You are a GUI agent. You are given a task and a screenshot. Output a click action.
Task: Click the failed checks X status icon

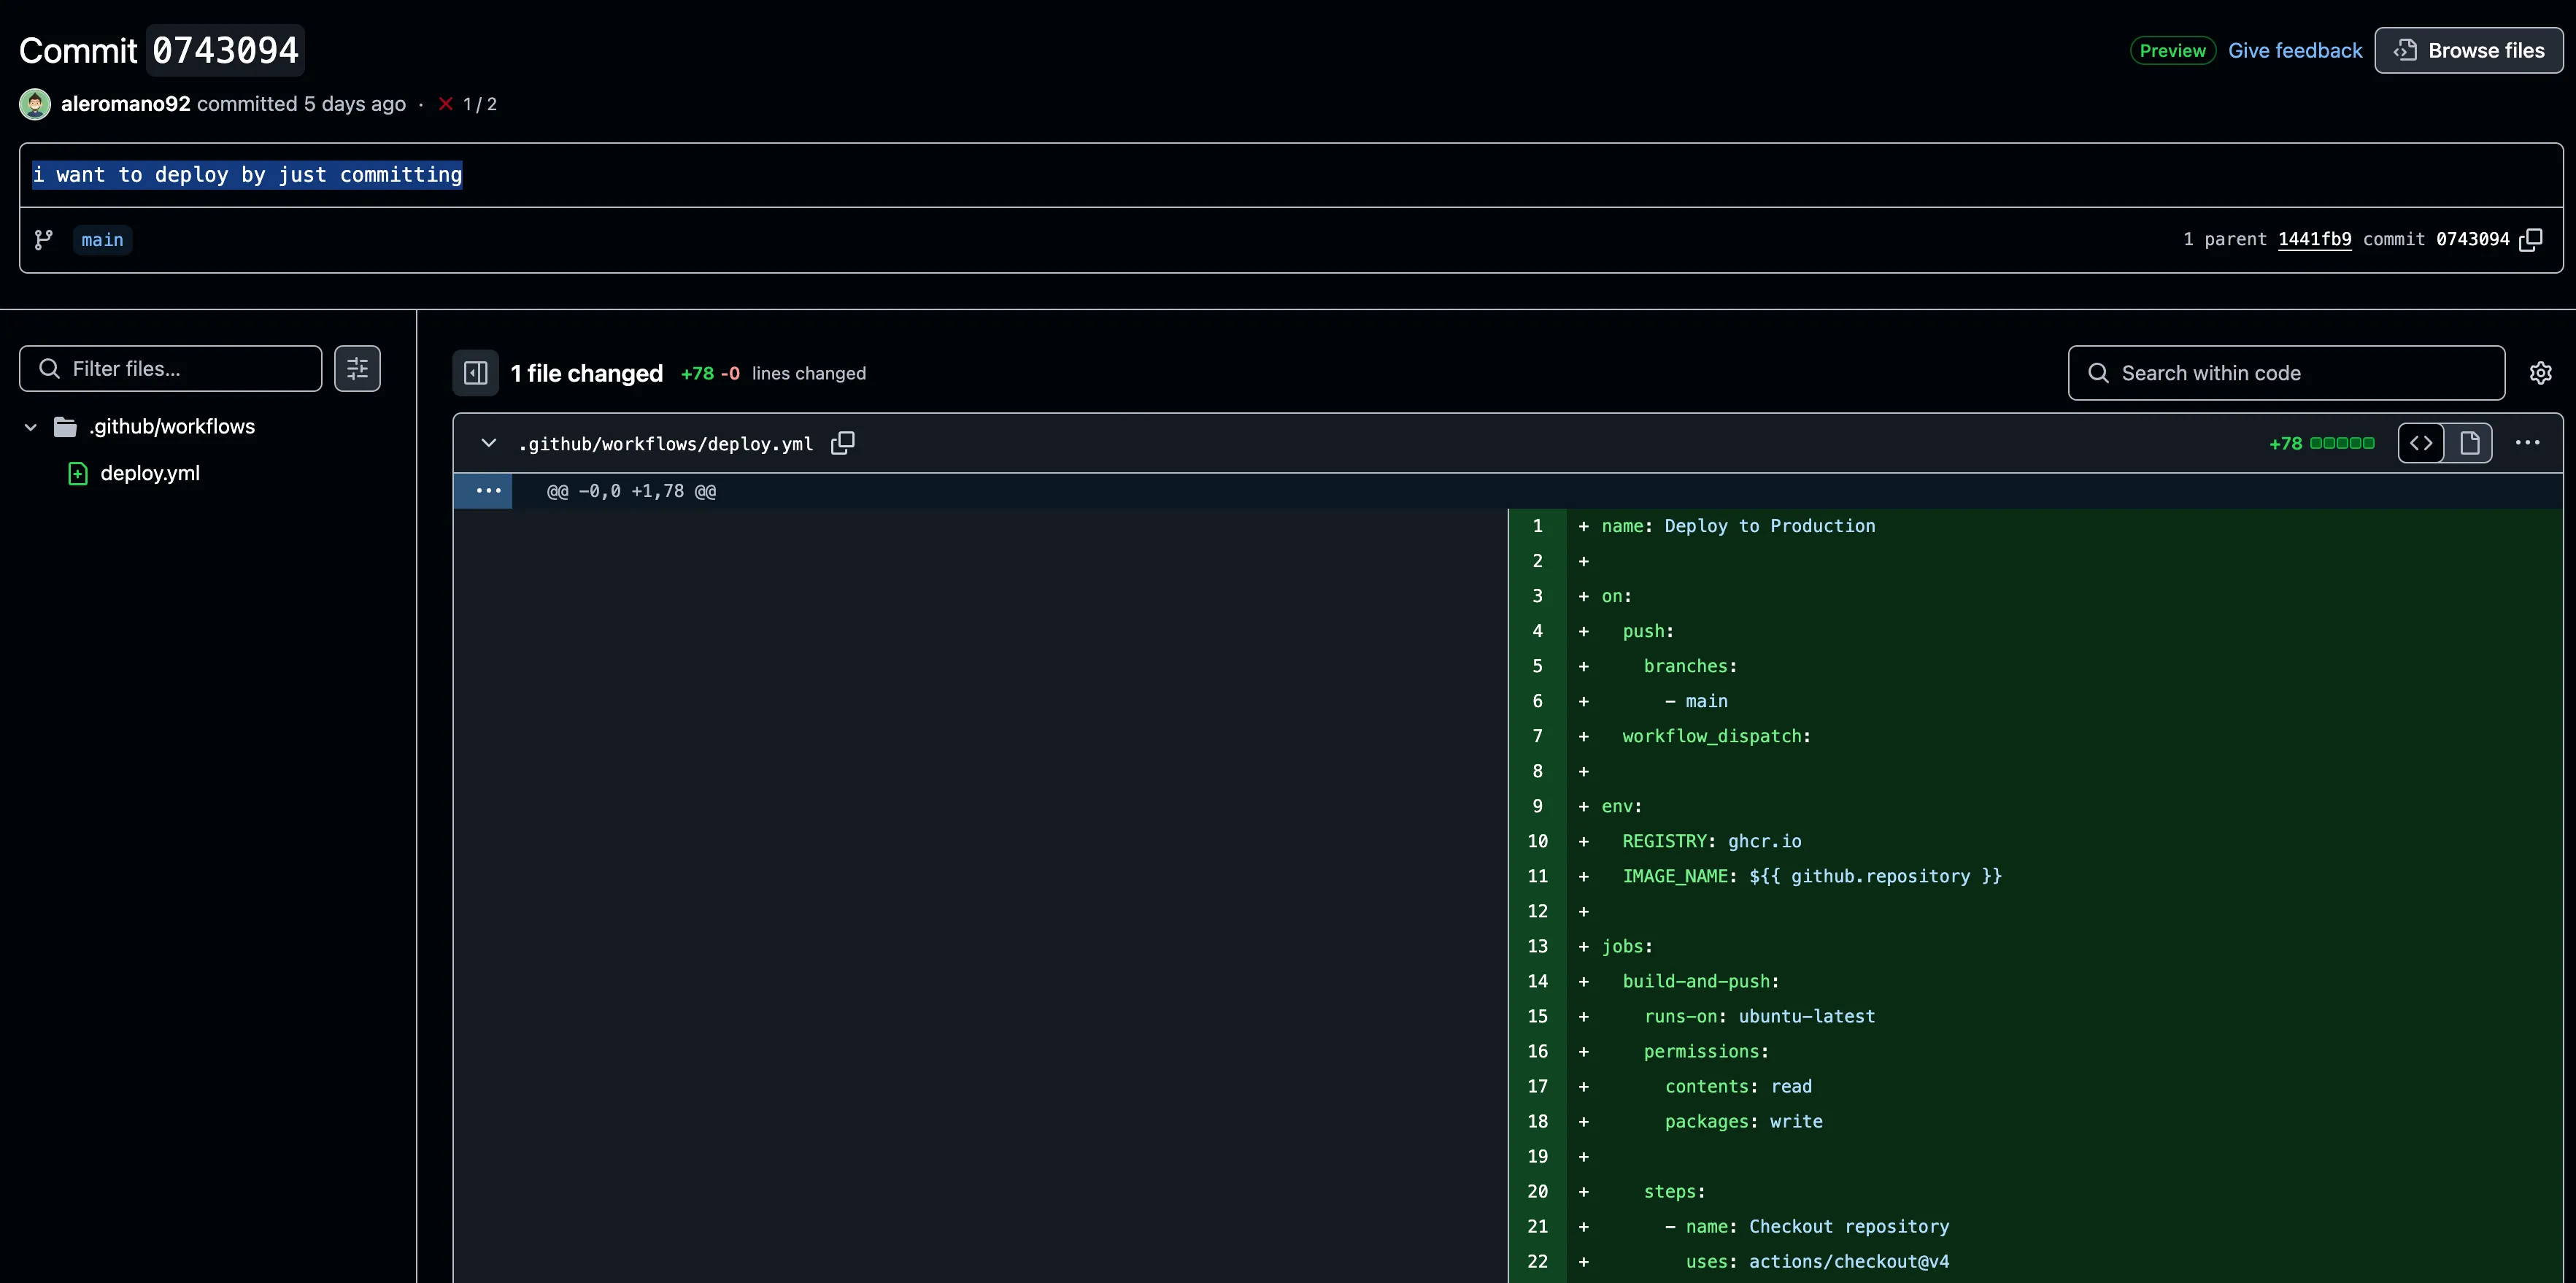coord(446,104)
